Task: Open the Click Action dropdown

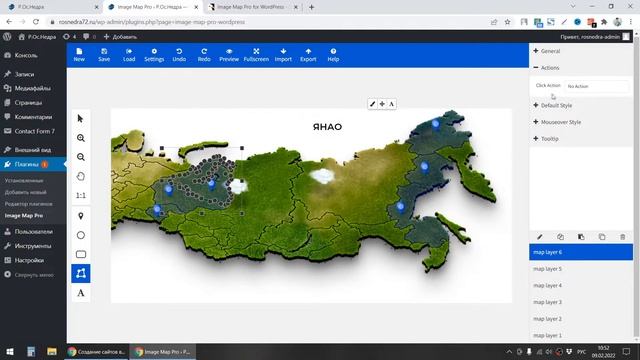Action: click(x=597, y=86)
